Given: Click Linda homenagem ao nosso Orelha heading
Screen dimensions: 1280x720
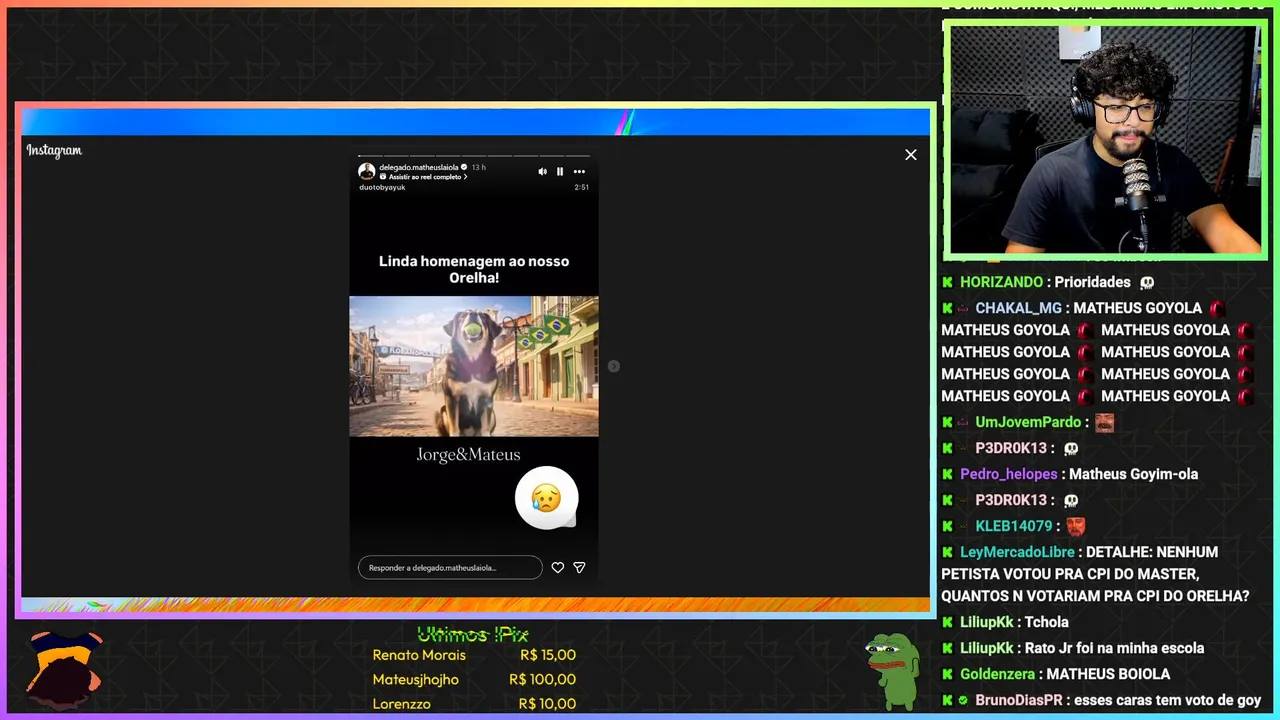Looking at the screenshot, I should [x=474, y=269].
